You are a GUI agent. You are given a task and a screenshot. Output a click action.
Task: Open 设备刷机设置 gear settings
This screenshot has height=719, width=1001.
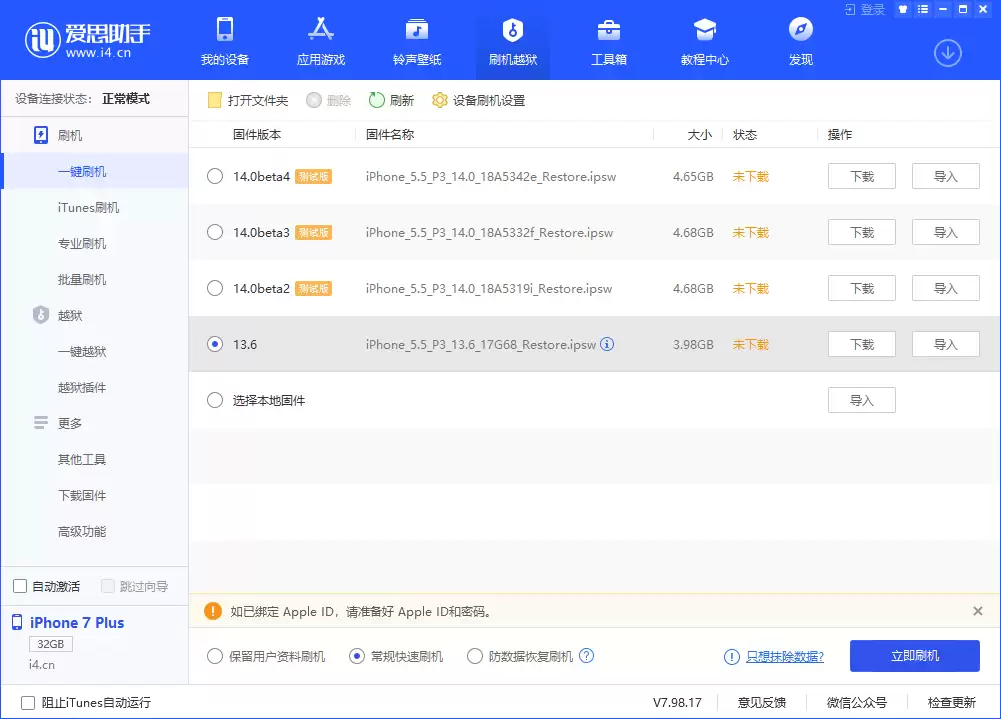click(478, 100)
